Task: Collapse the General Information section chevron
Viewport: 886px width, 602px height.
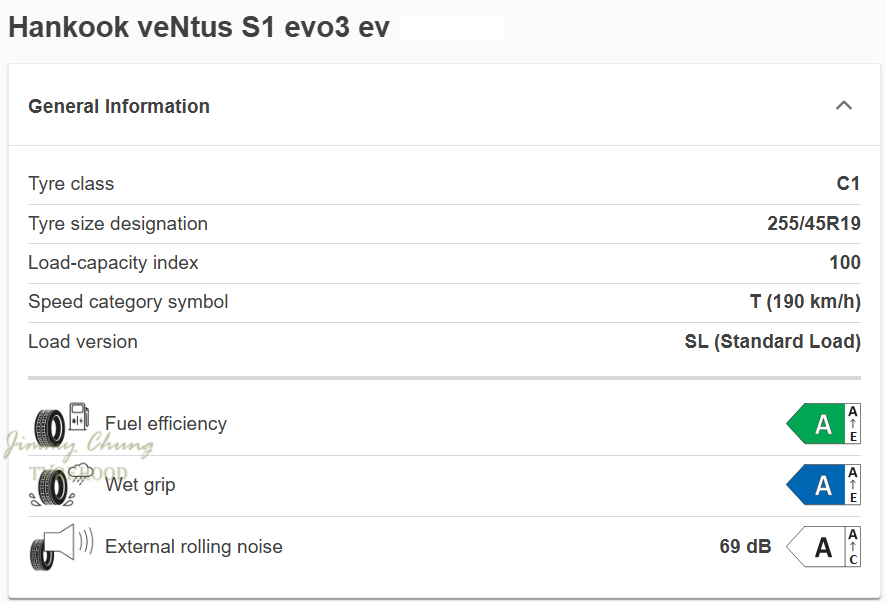Action: pos(844,105)
